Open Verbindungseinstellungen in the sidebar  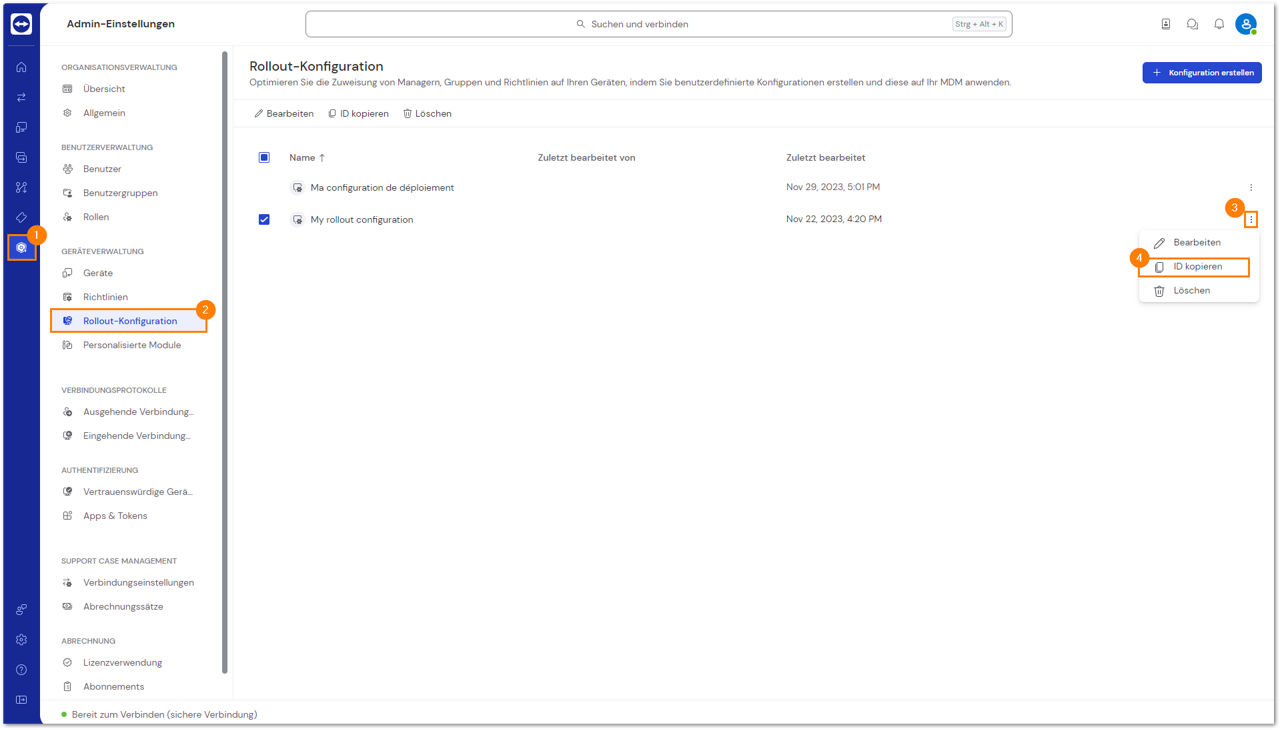pos(136,583)
